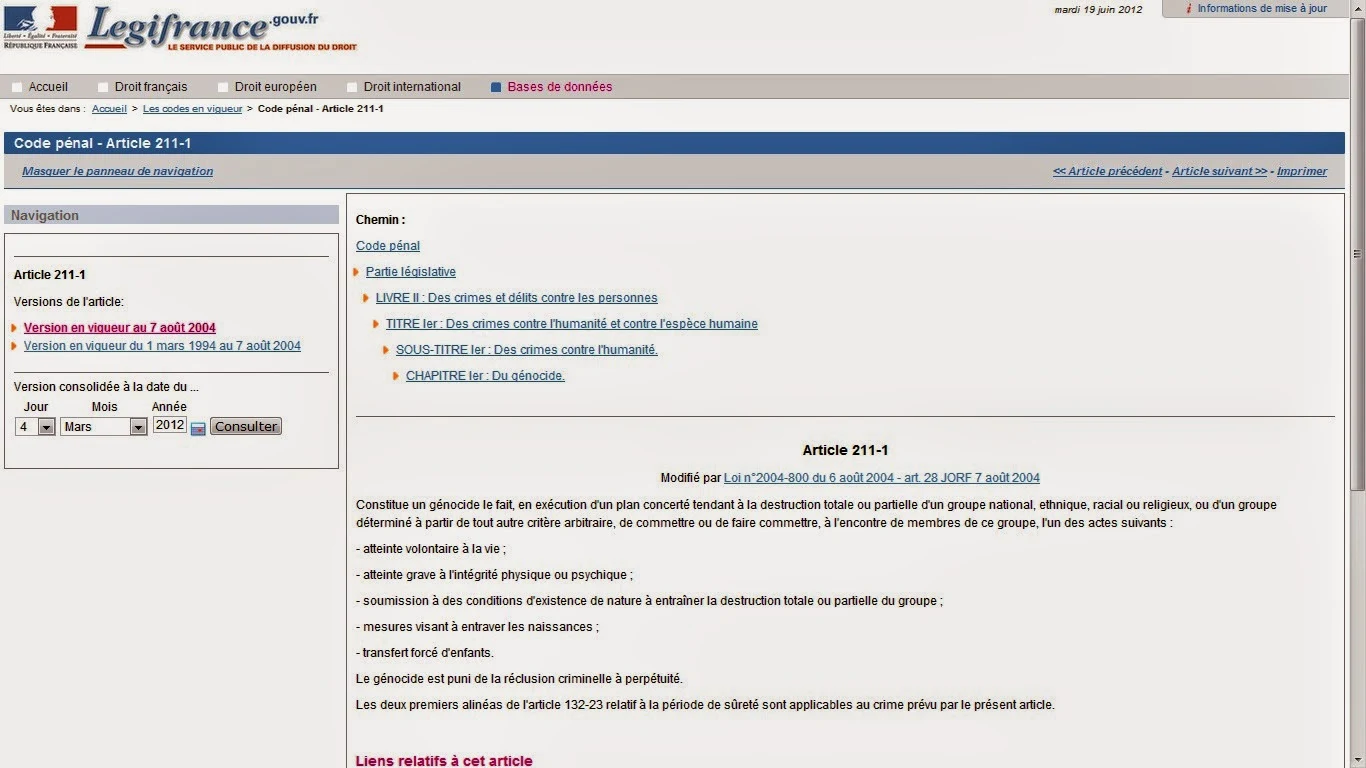Click '- atteinte grave à l'intégrité physique ou psychique ;'
The image size is (1366, 768).
[495, 575]
